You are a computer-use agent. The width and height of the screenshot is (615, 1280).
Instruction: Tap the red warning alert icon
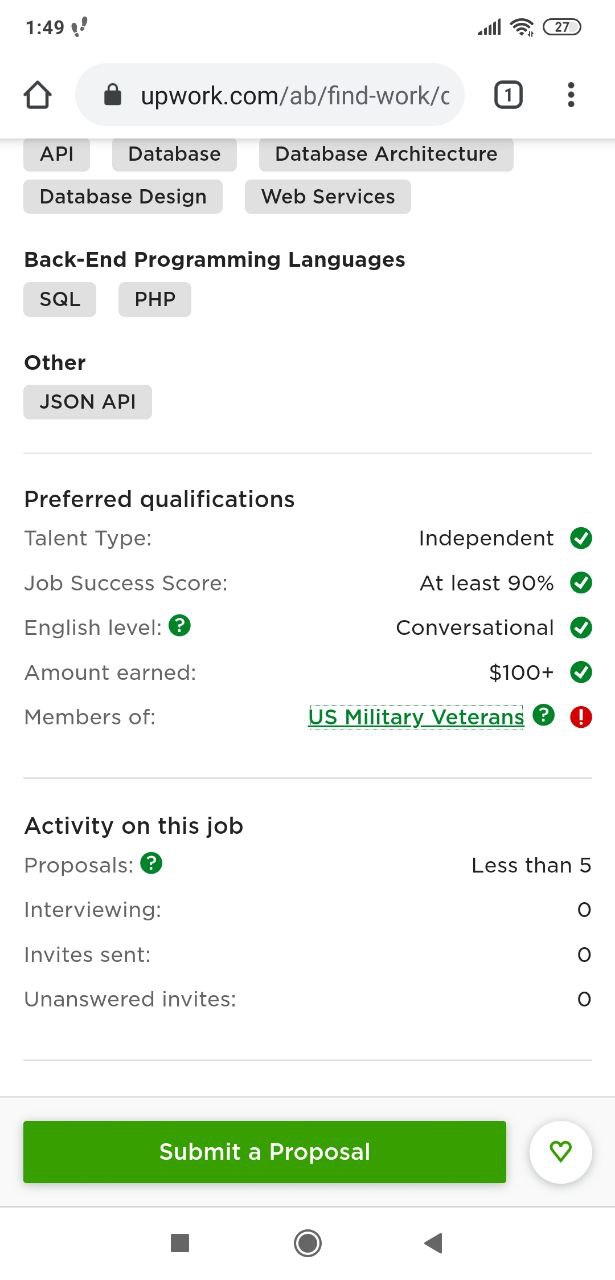point(581,717)
